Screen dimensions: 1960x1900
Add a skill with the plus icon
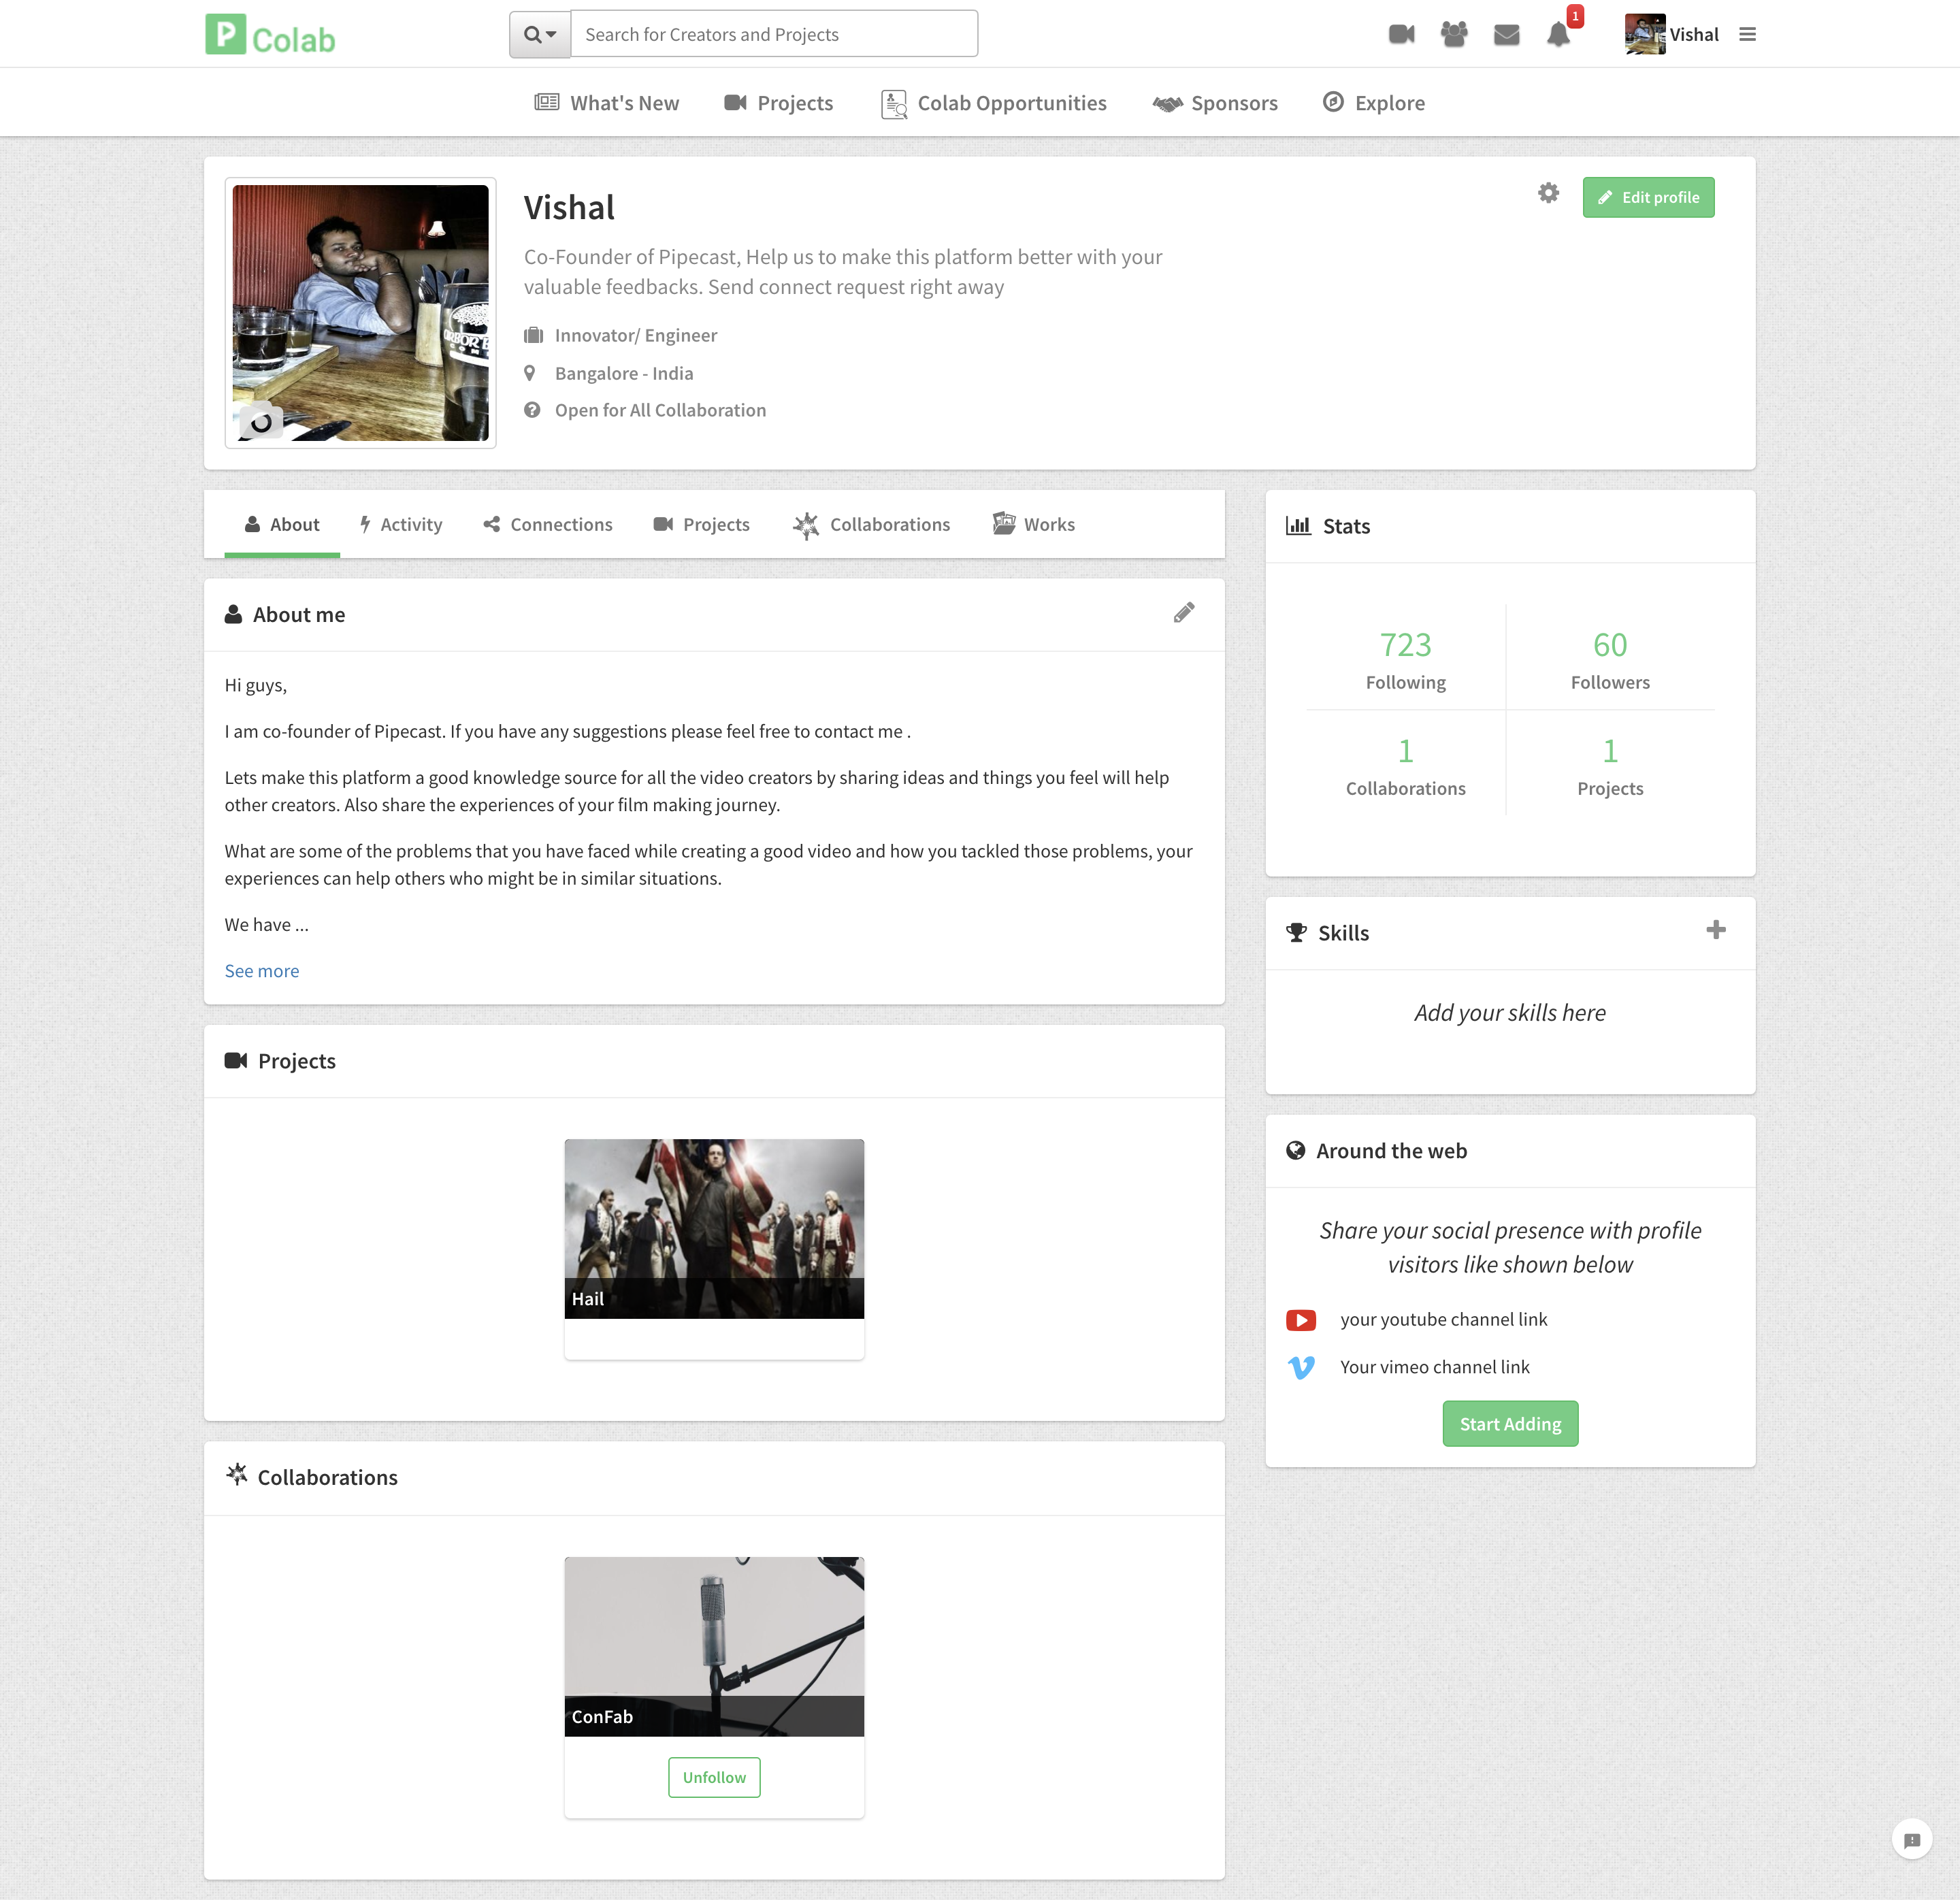pyautogui.click(x=1716, y=930)
